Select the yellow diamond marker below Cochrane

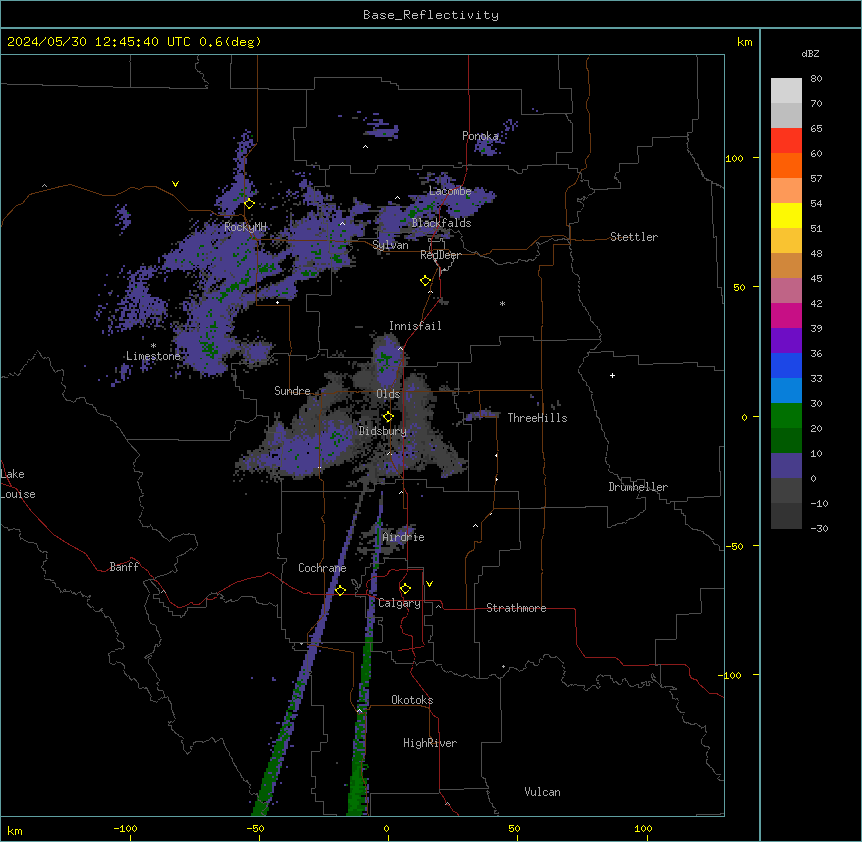[340, 590]
